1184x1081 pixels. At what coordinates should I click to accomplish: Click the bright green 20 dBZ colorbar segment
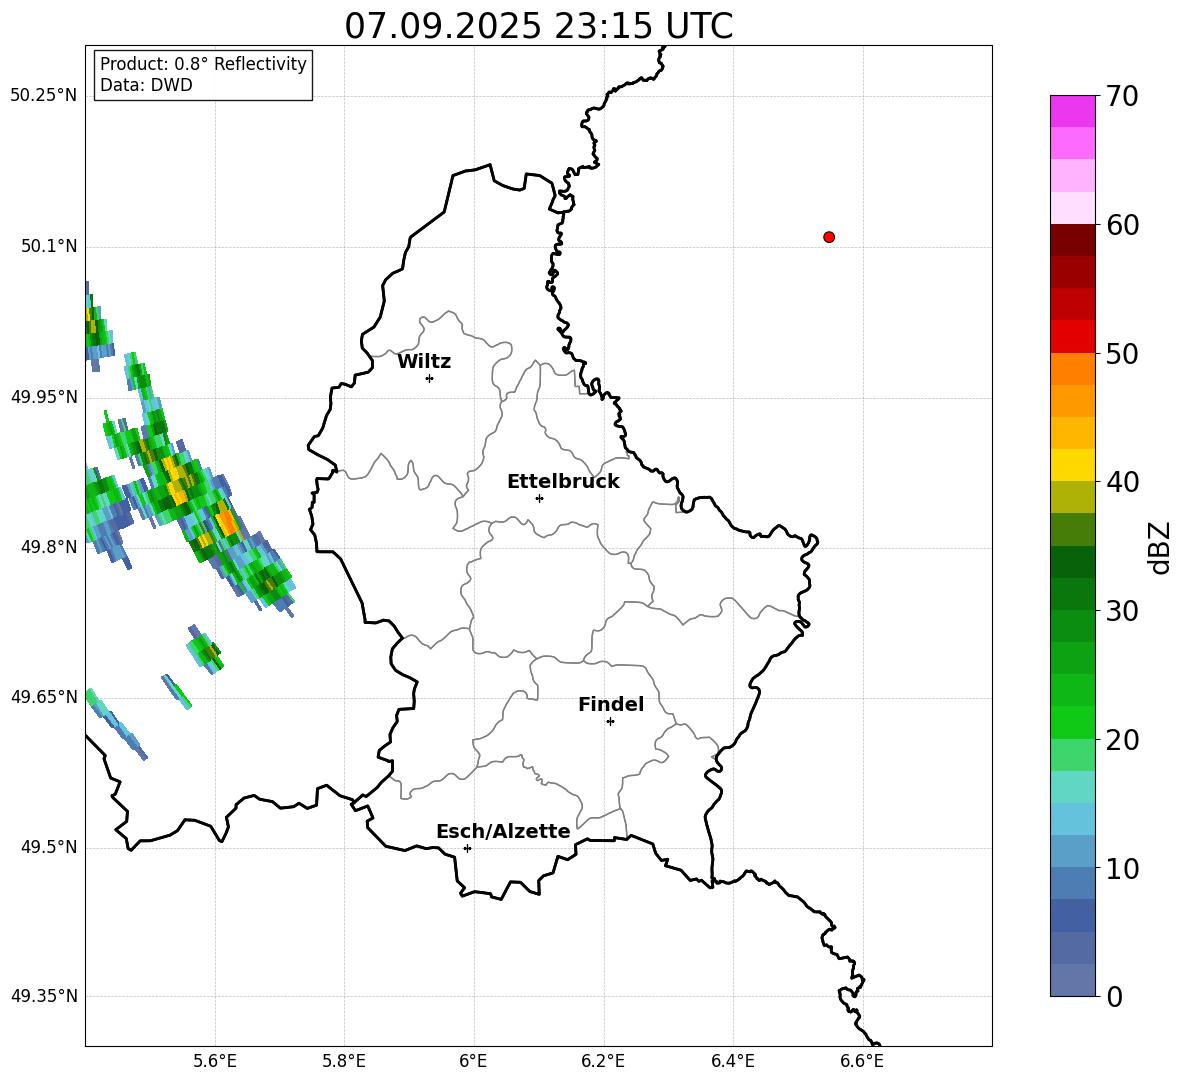click(x=1072, y=722)
